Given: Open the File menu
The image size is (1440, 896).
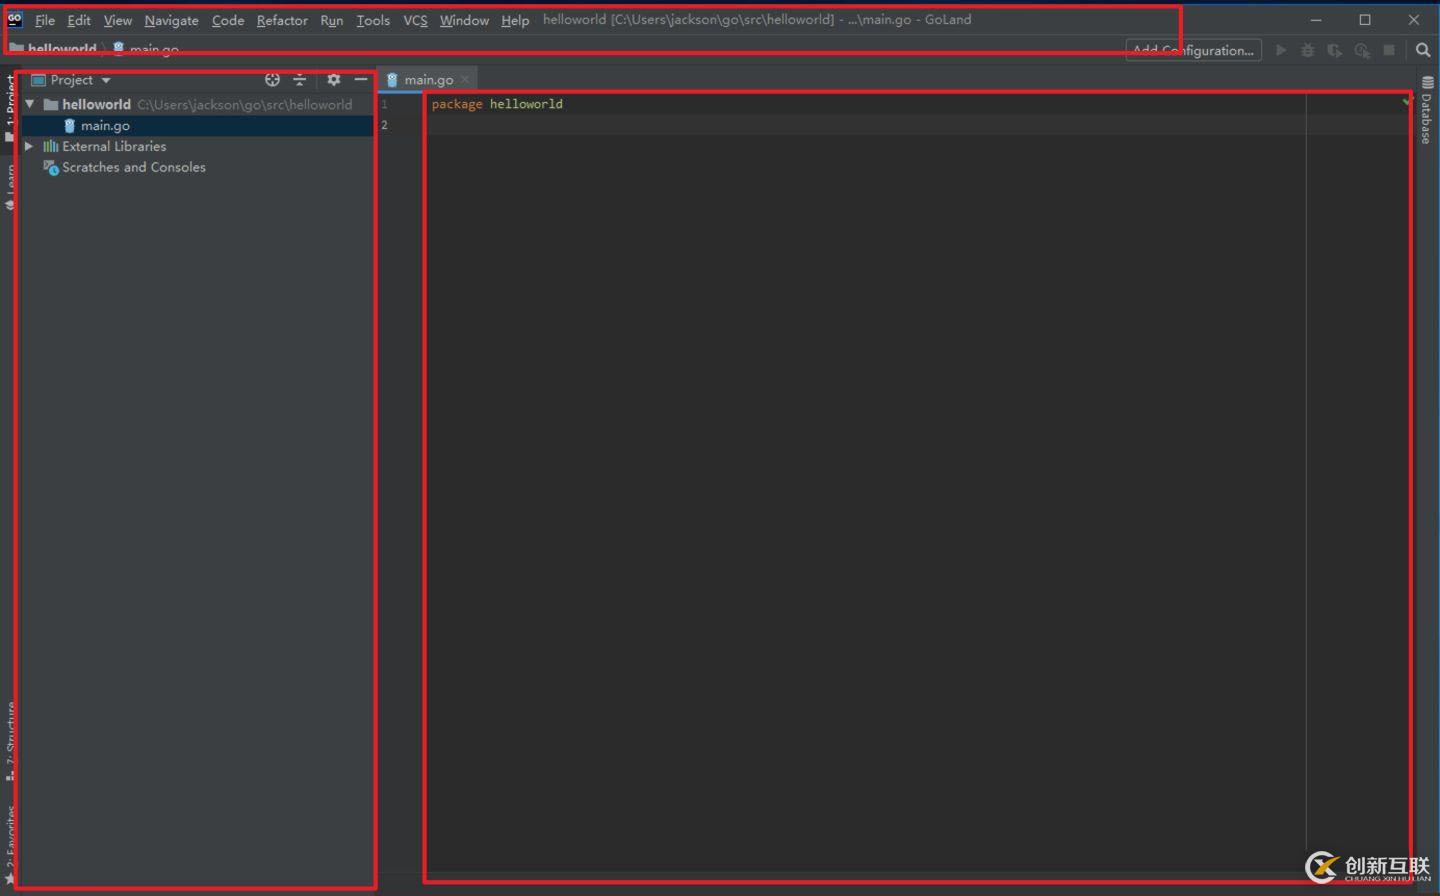Looking at the screenshot, I should [x=45, y=20].
